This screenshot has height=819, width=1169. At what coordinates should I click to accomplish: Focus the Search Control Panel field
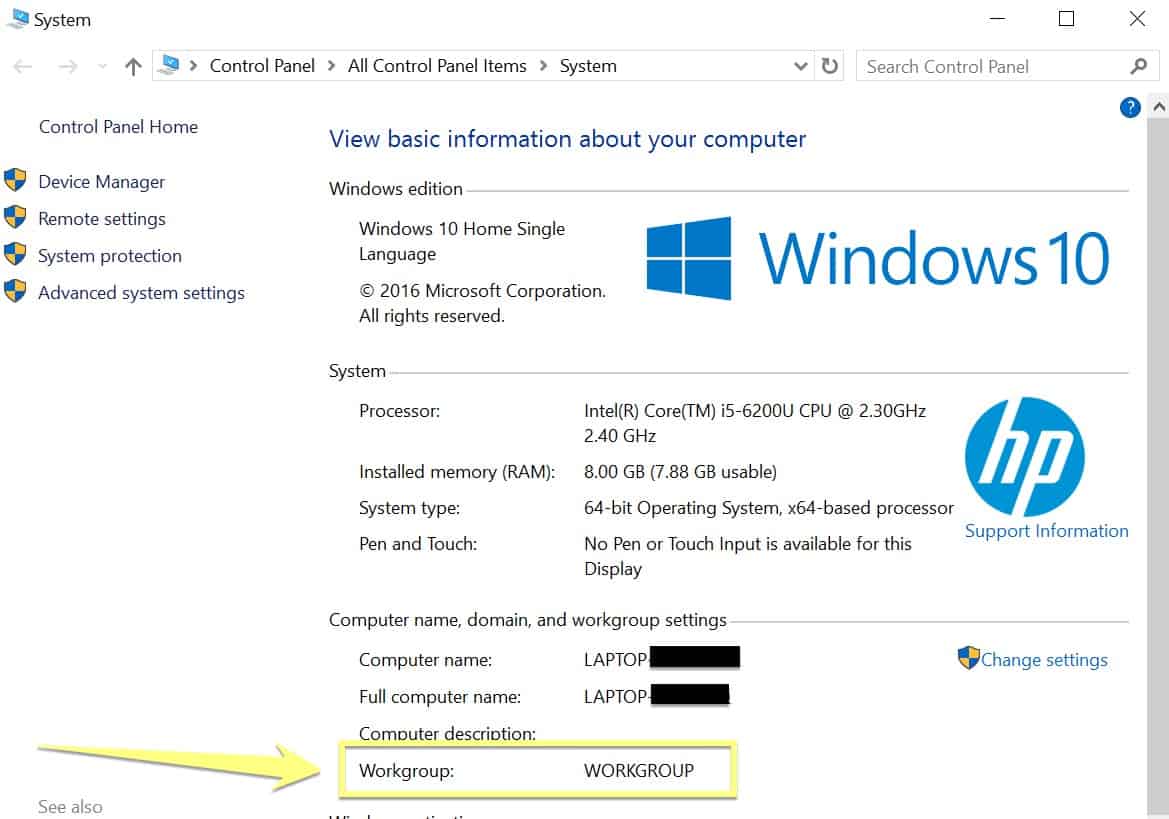pyautogui.click(x=1007, y=66)
